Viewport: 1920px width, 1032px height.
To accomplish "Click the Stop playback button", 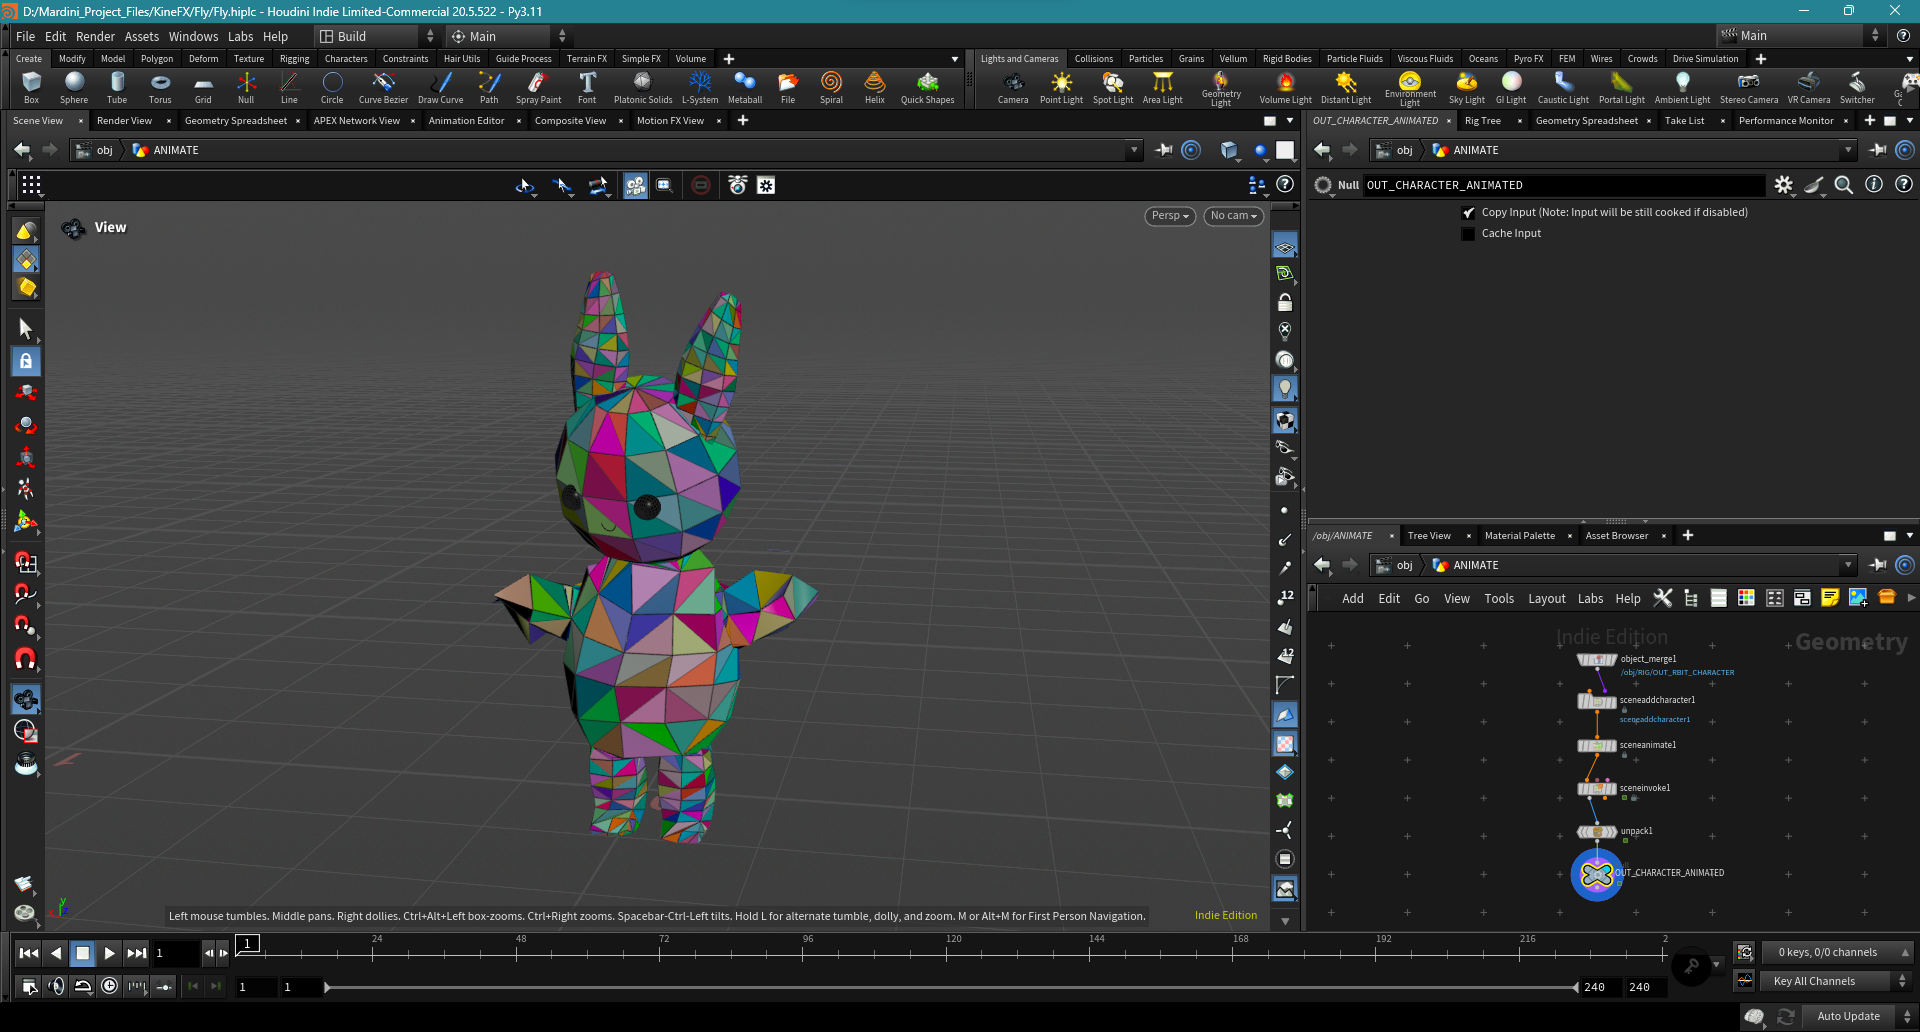I will coord(83,953).
